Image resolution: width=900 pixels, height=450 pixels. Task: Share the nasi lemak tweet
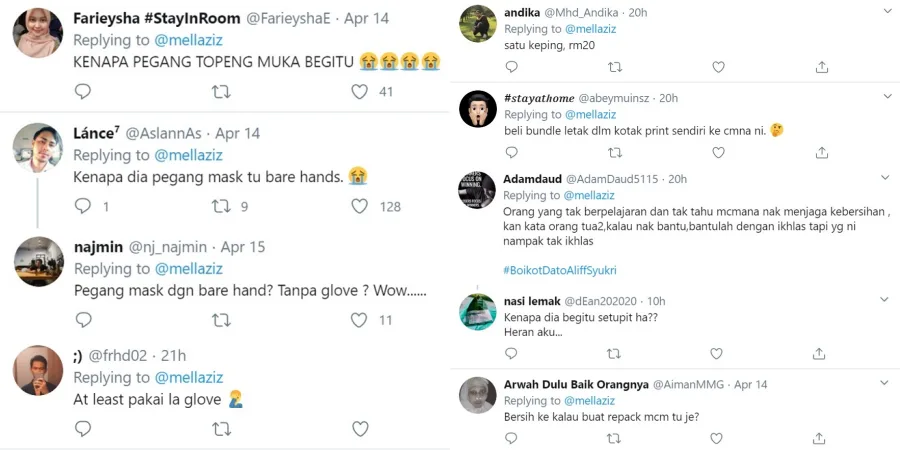(x=821, y=353)
